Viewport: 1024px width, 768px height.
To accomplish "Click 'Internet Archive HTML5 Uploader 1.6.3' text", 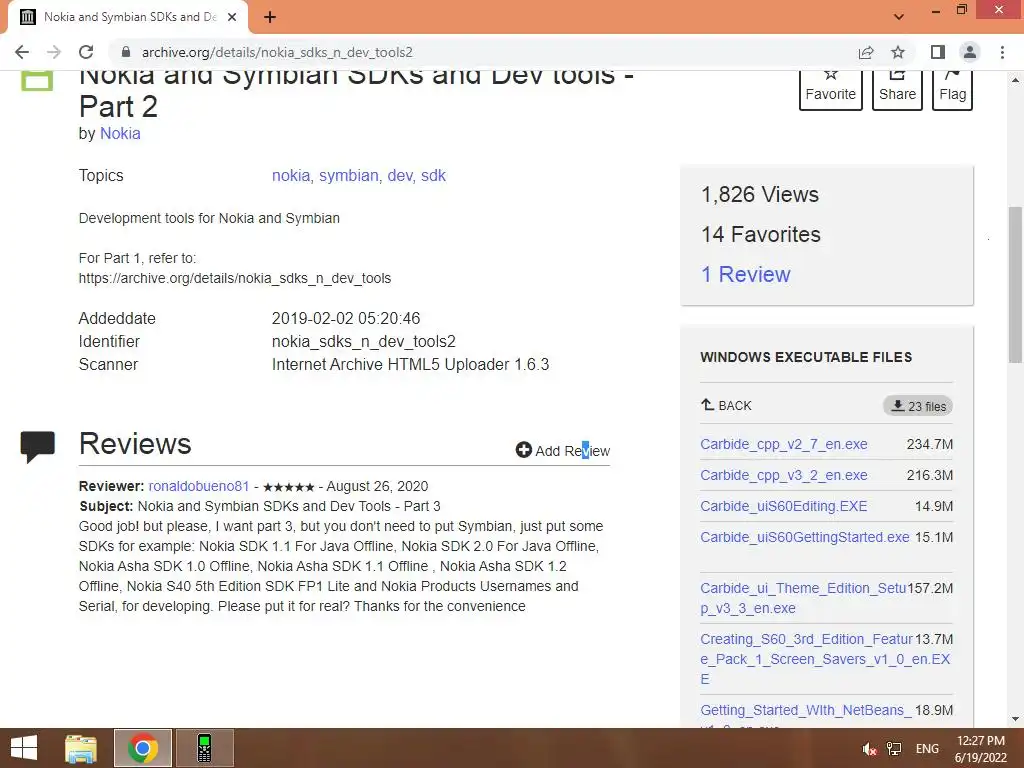I will (x=411, y=364).
